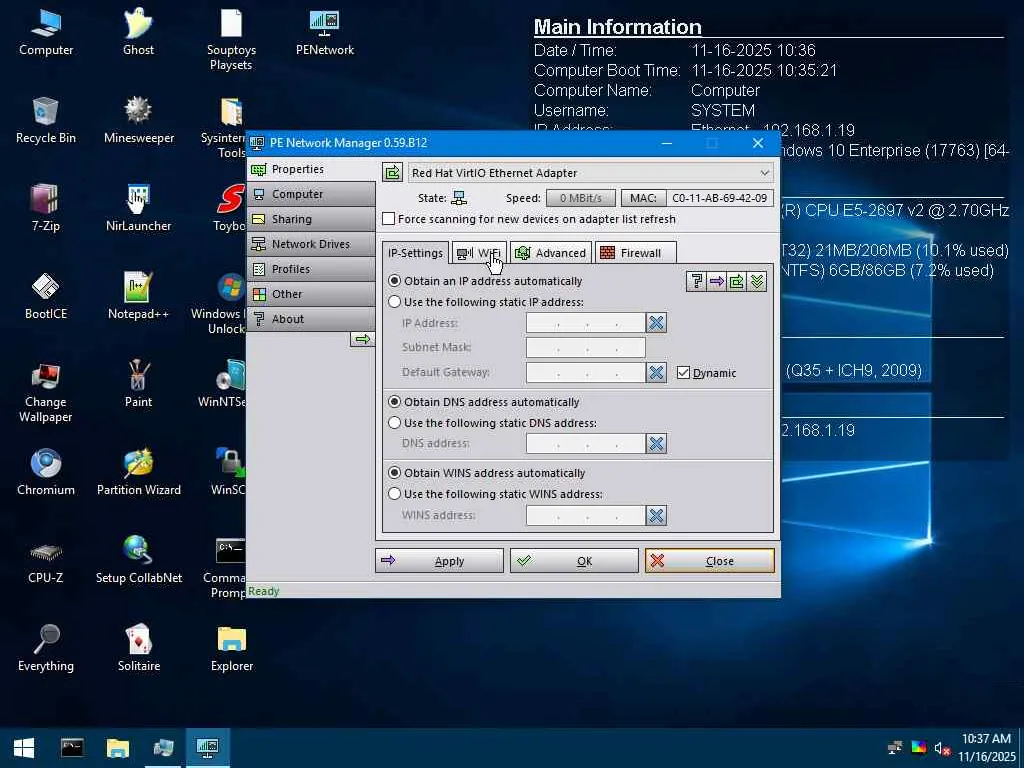1024x768 pixels.
Task: Open Chromium browser icon
Action: pos(46,472)
